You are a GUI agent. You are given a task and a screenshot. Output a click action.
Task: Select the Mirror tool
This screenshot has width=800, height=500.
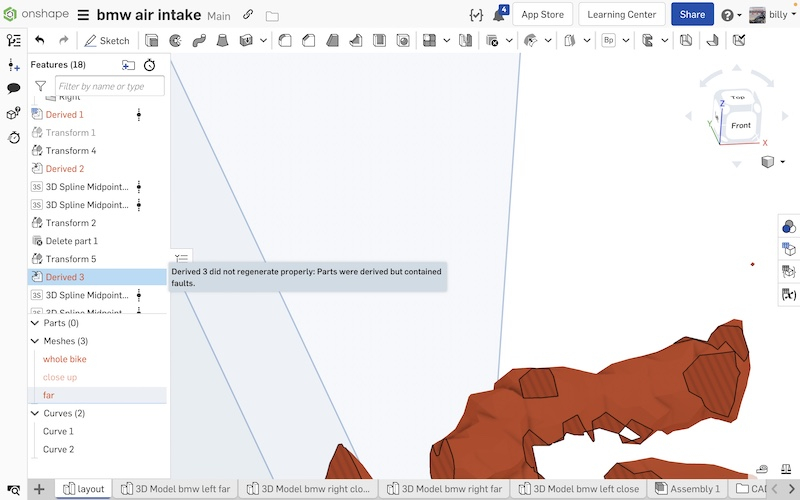click(x=465, y=40)
